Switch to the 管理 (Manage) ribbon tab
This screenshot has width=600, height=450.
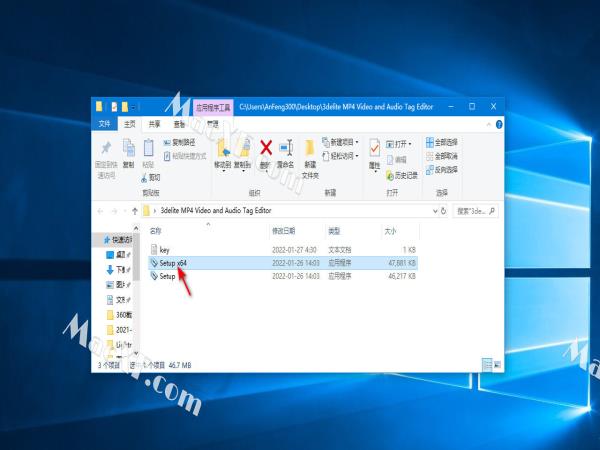coord(213,124)
